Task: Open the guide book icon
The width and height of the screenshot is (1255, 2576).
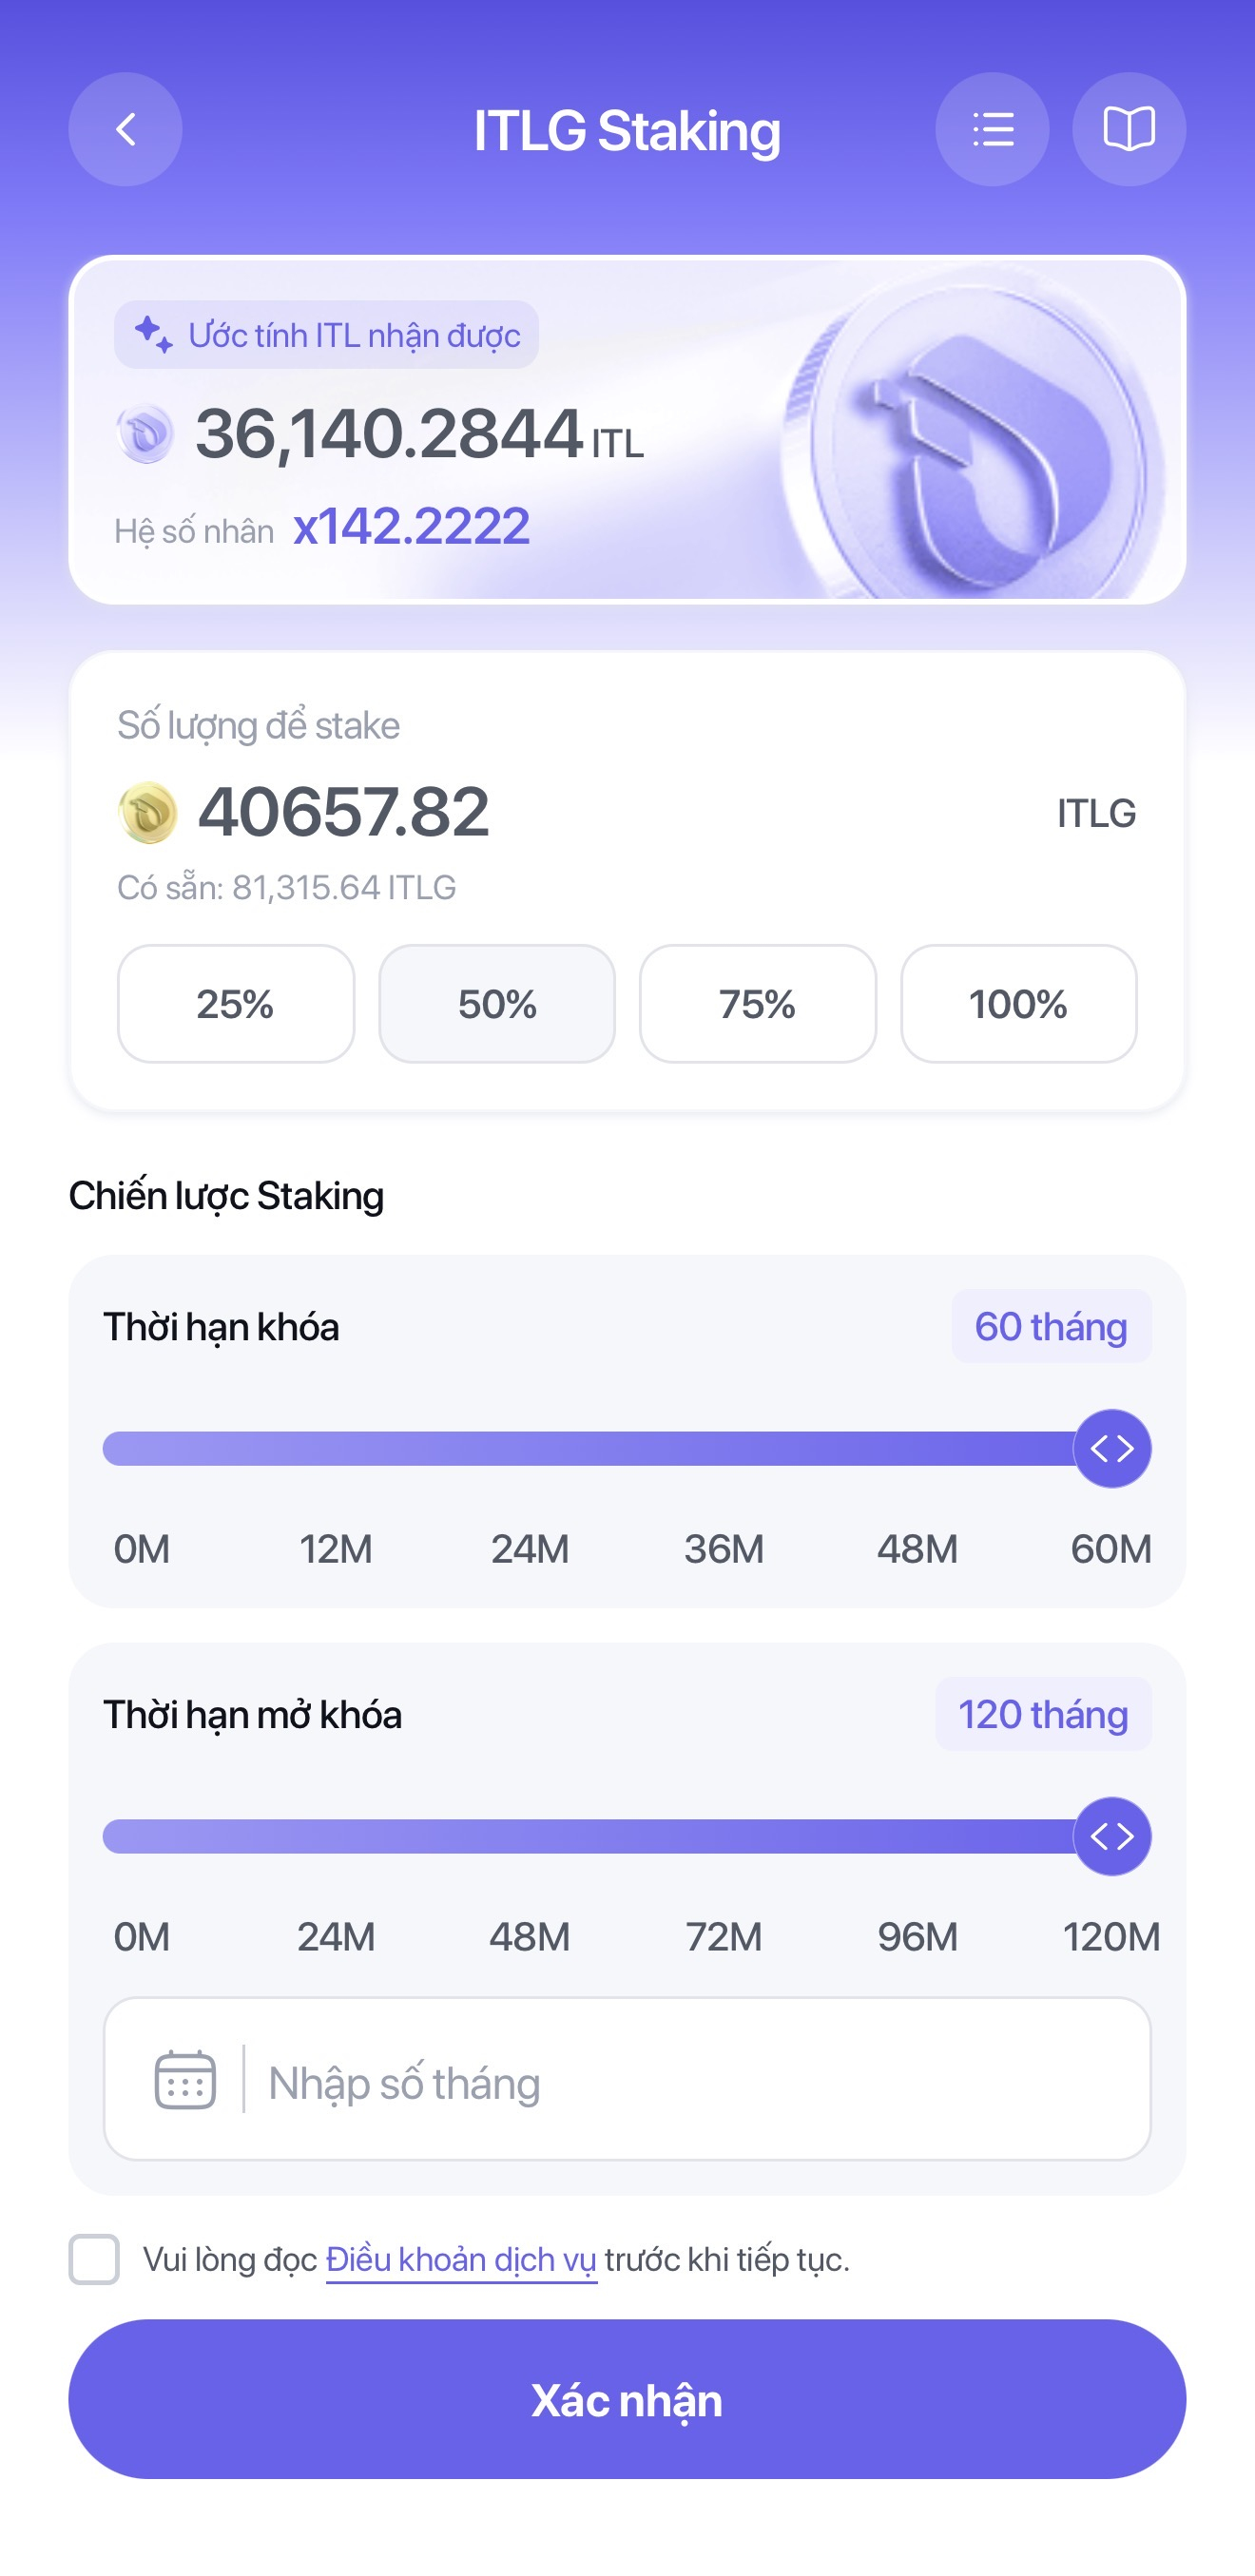Action: (1129, 129)
